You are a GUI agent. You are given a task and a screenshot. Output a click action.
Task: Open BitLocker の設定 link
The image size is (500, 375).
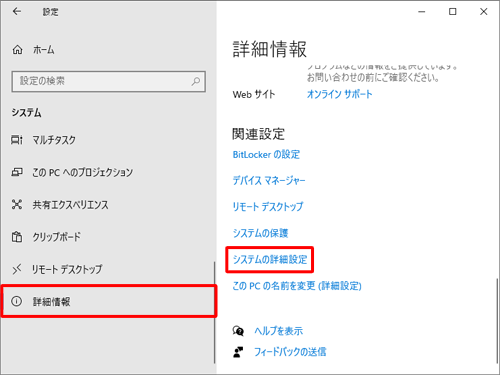[x=266, y=154]
